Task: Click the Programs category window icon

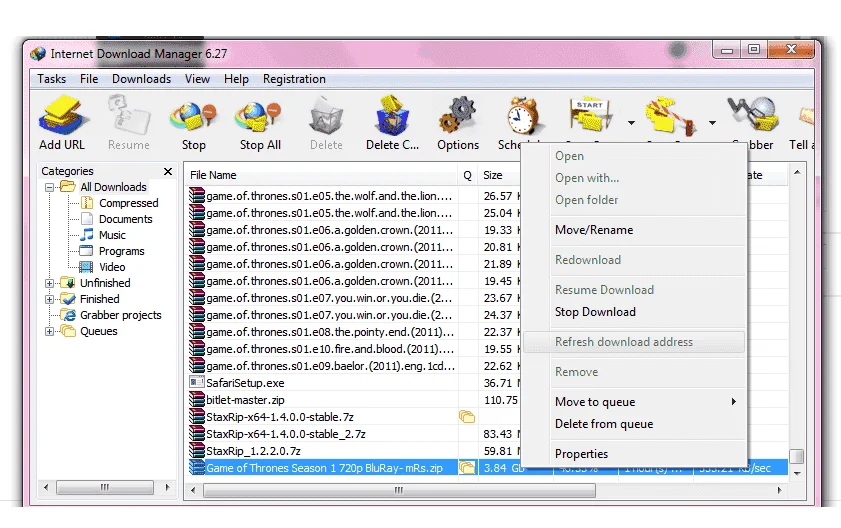Action: tap(86, 251)
